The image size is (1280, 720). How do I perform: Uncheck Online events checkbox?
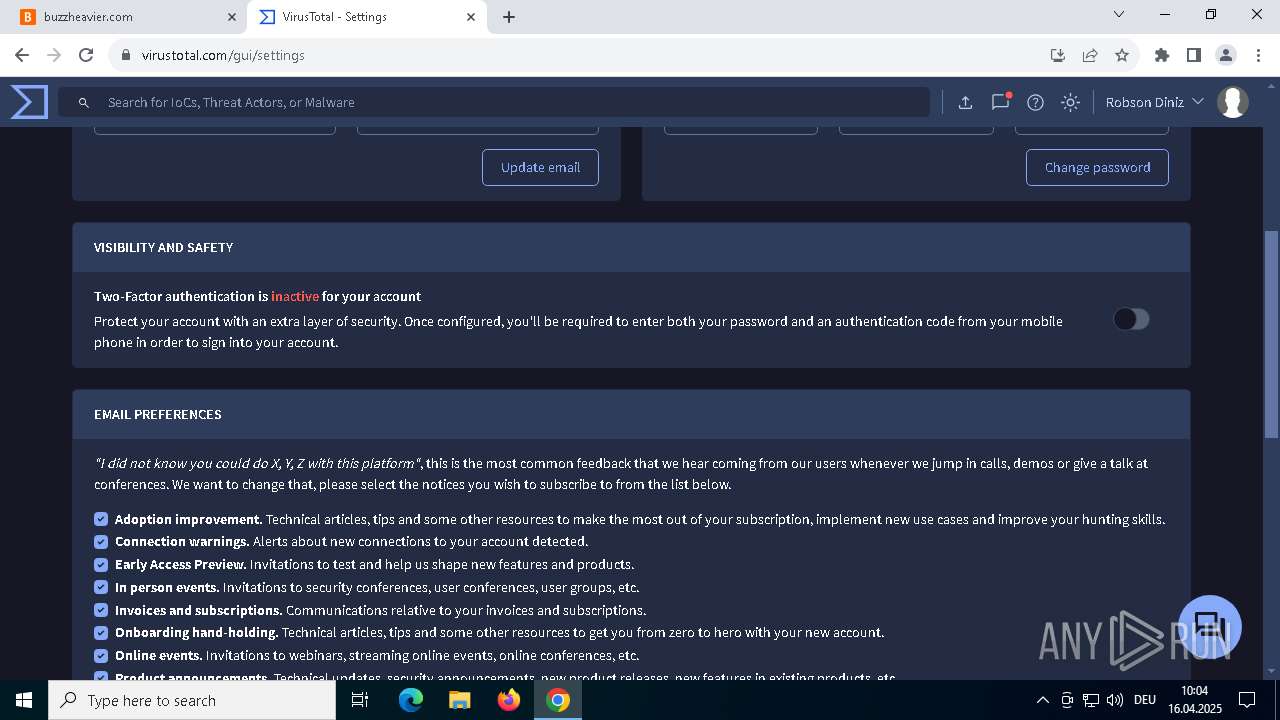tap(101, 655)
